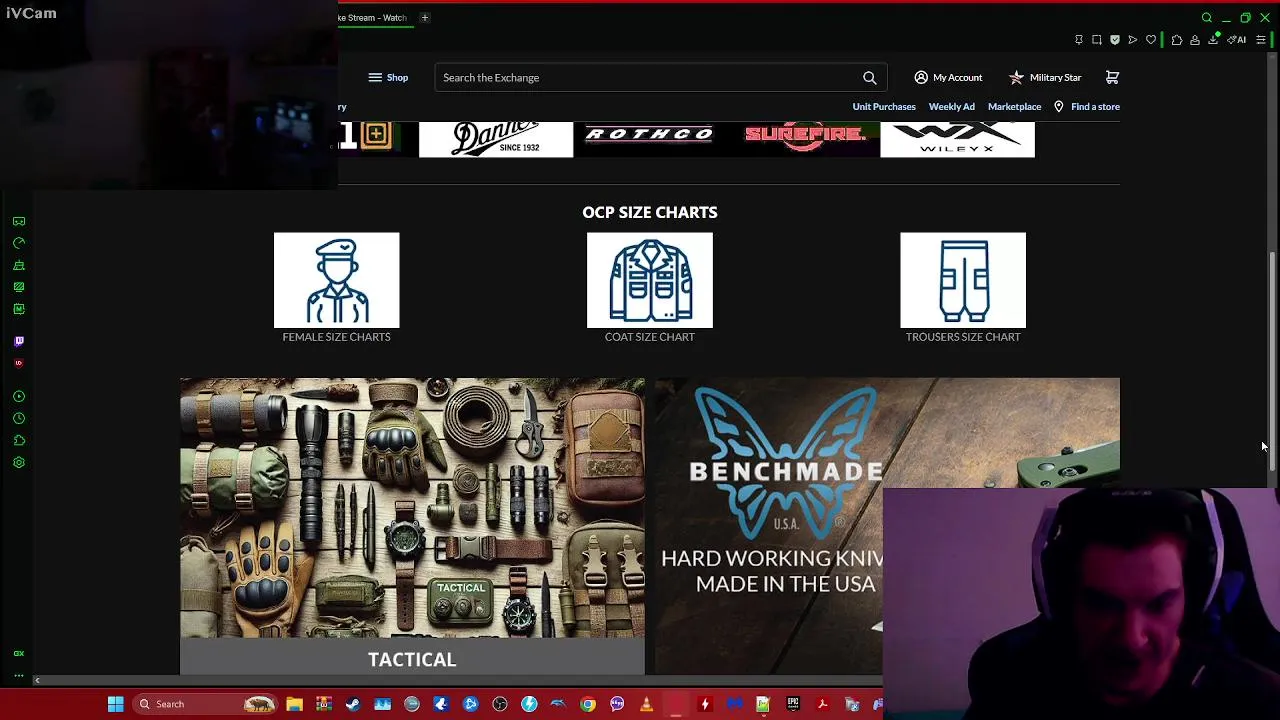Open Settings gear in the sidebar
This screenshot has width=1280, height=720.
[19, 463]
